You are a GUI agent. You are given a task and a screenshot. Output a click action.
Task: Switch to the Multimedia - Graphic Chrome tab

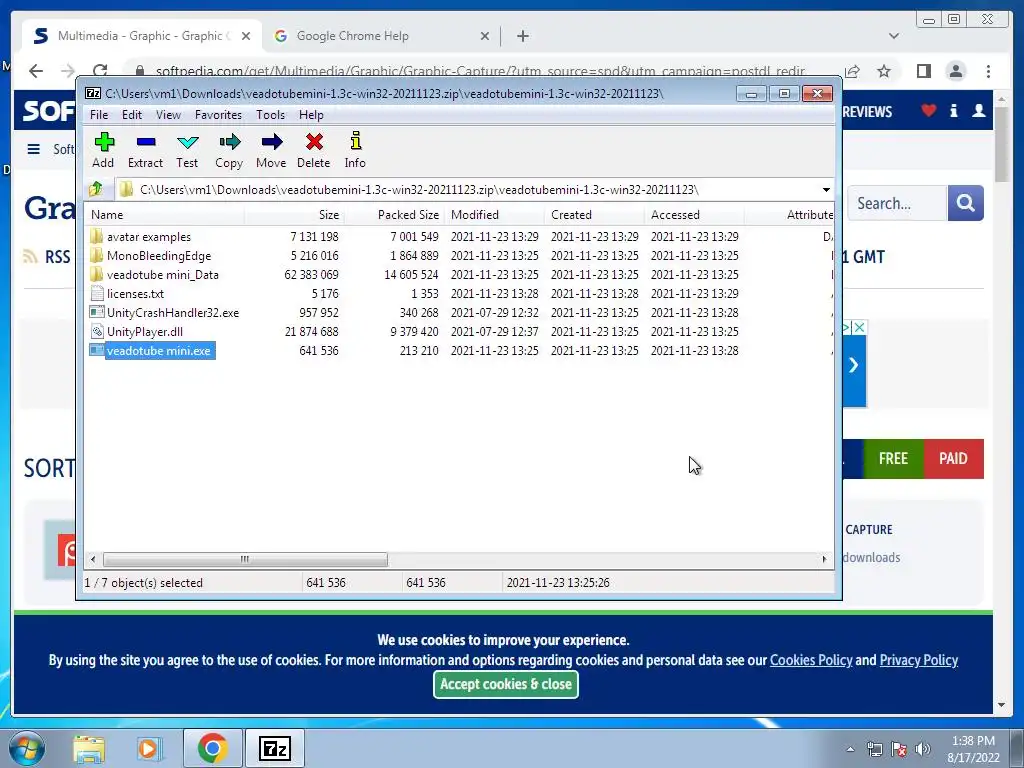[142, 36]
